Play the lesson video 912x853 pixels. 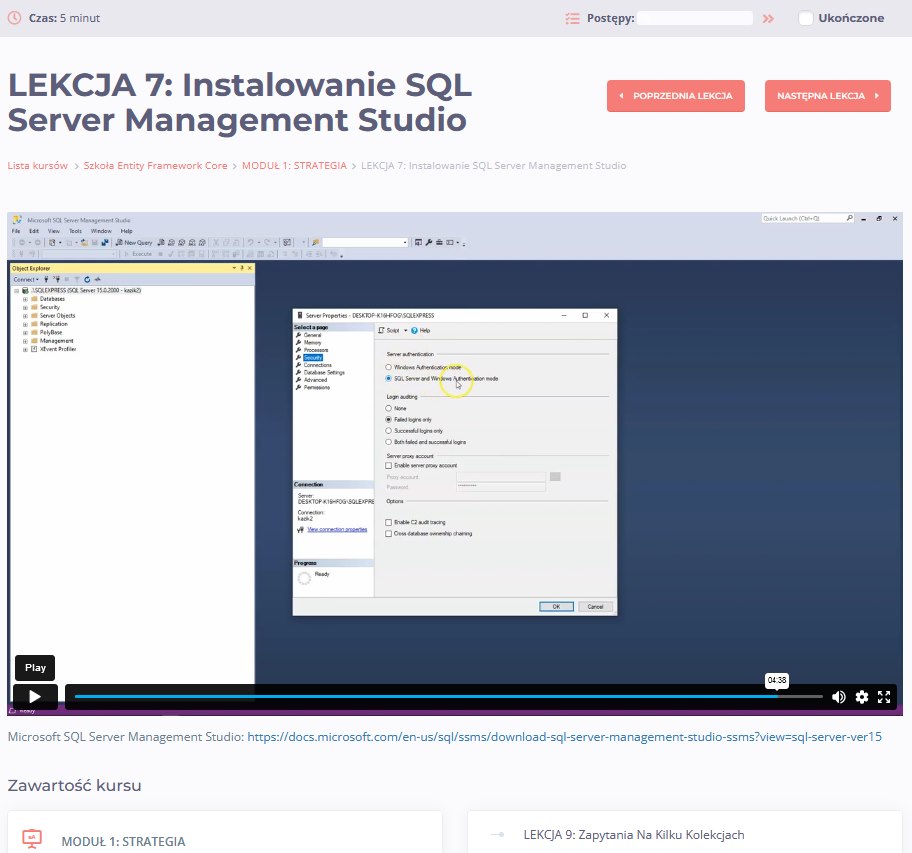point(35,697)
